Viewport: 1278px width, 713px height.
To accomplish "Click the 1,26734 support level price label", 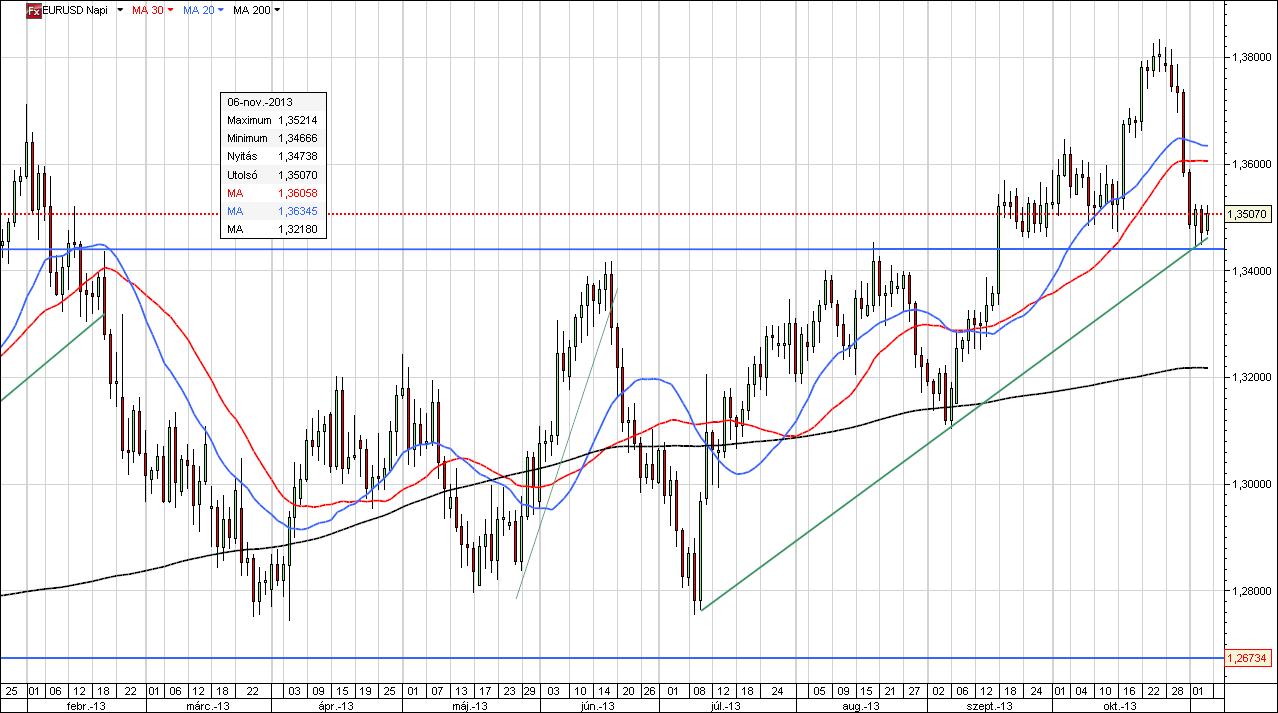I will pos(1250,658).
